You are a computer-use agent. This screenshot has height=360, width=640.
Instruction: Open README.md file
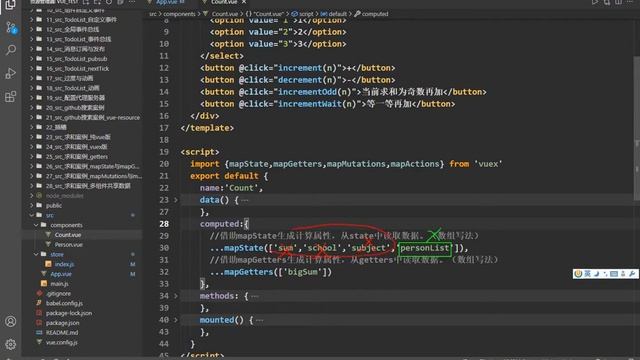tap(62, 333)
